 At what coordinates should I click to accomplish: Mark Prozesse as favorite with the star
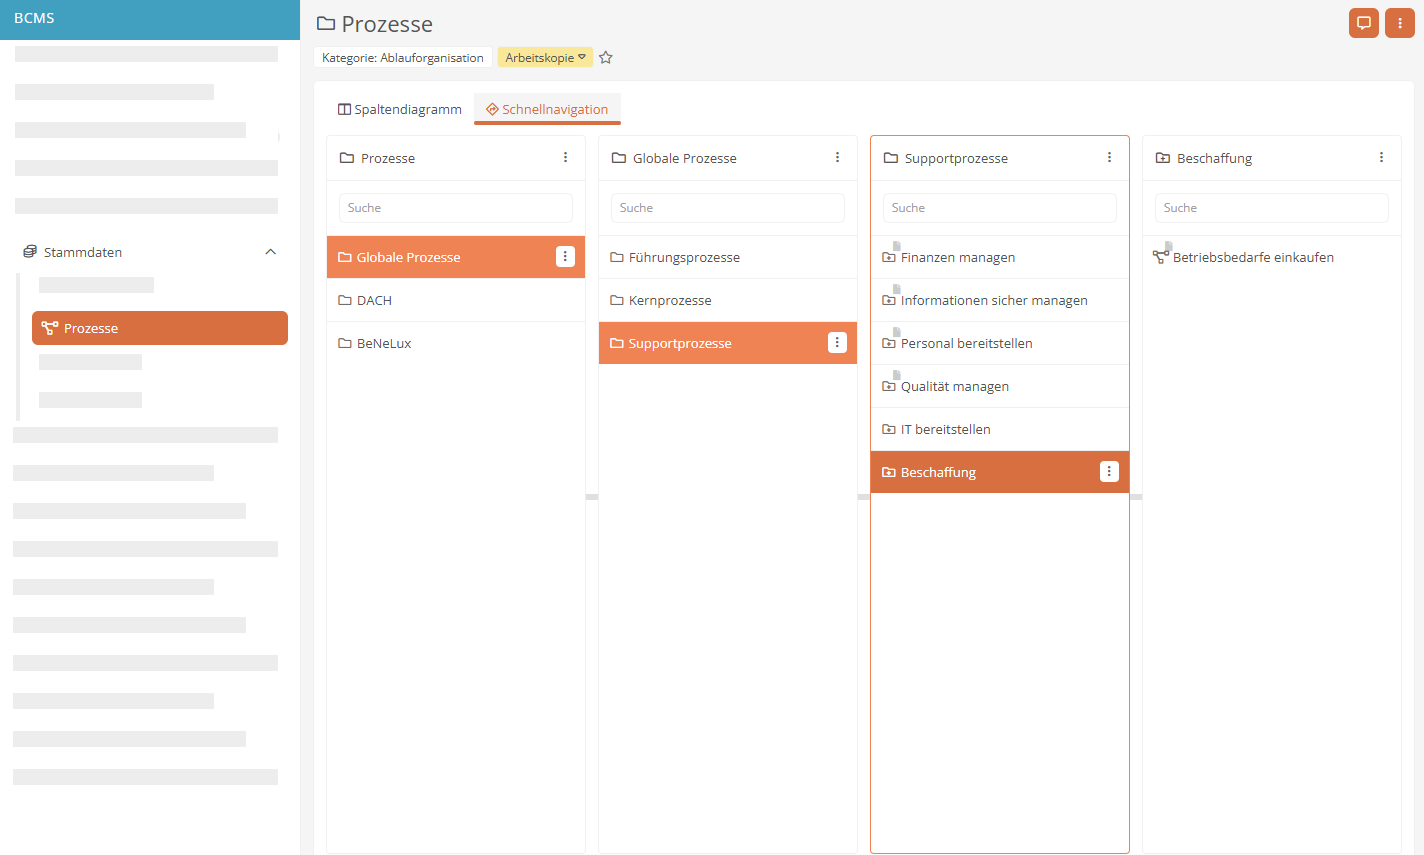coord(606,58)
